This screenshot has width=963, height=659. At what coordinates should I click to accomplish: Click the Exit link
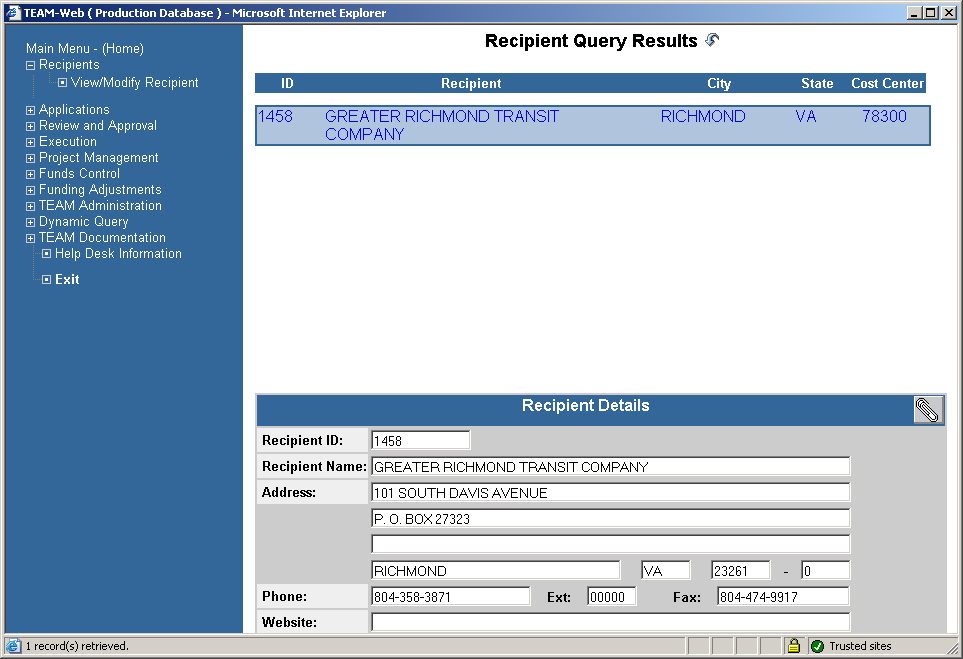click(67, 279)
